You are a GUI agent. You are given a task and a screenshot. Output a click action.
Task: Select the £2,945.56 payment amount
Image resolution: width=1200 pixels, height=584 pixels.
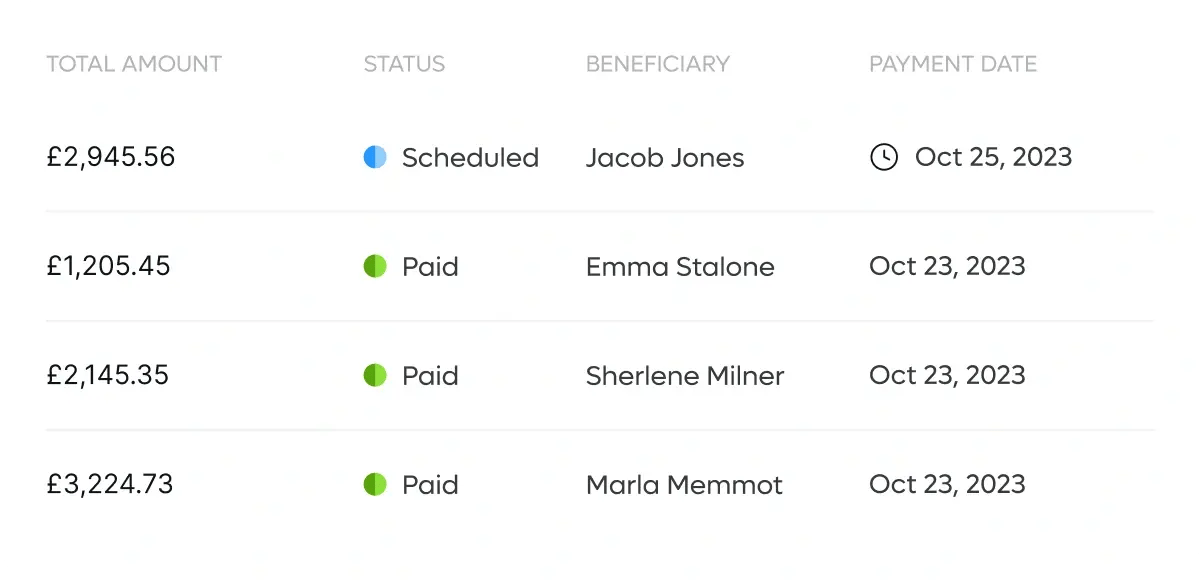(111, 157)
